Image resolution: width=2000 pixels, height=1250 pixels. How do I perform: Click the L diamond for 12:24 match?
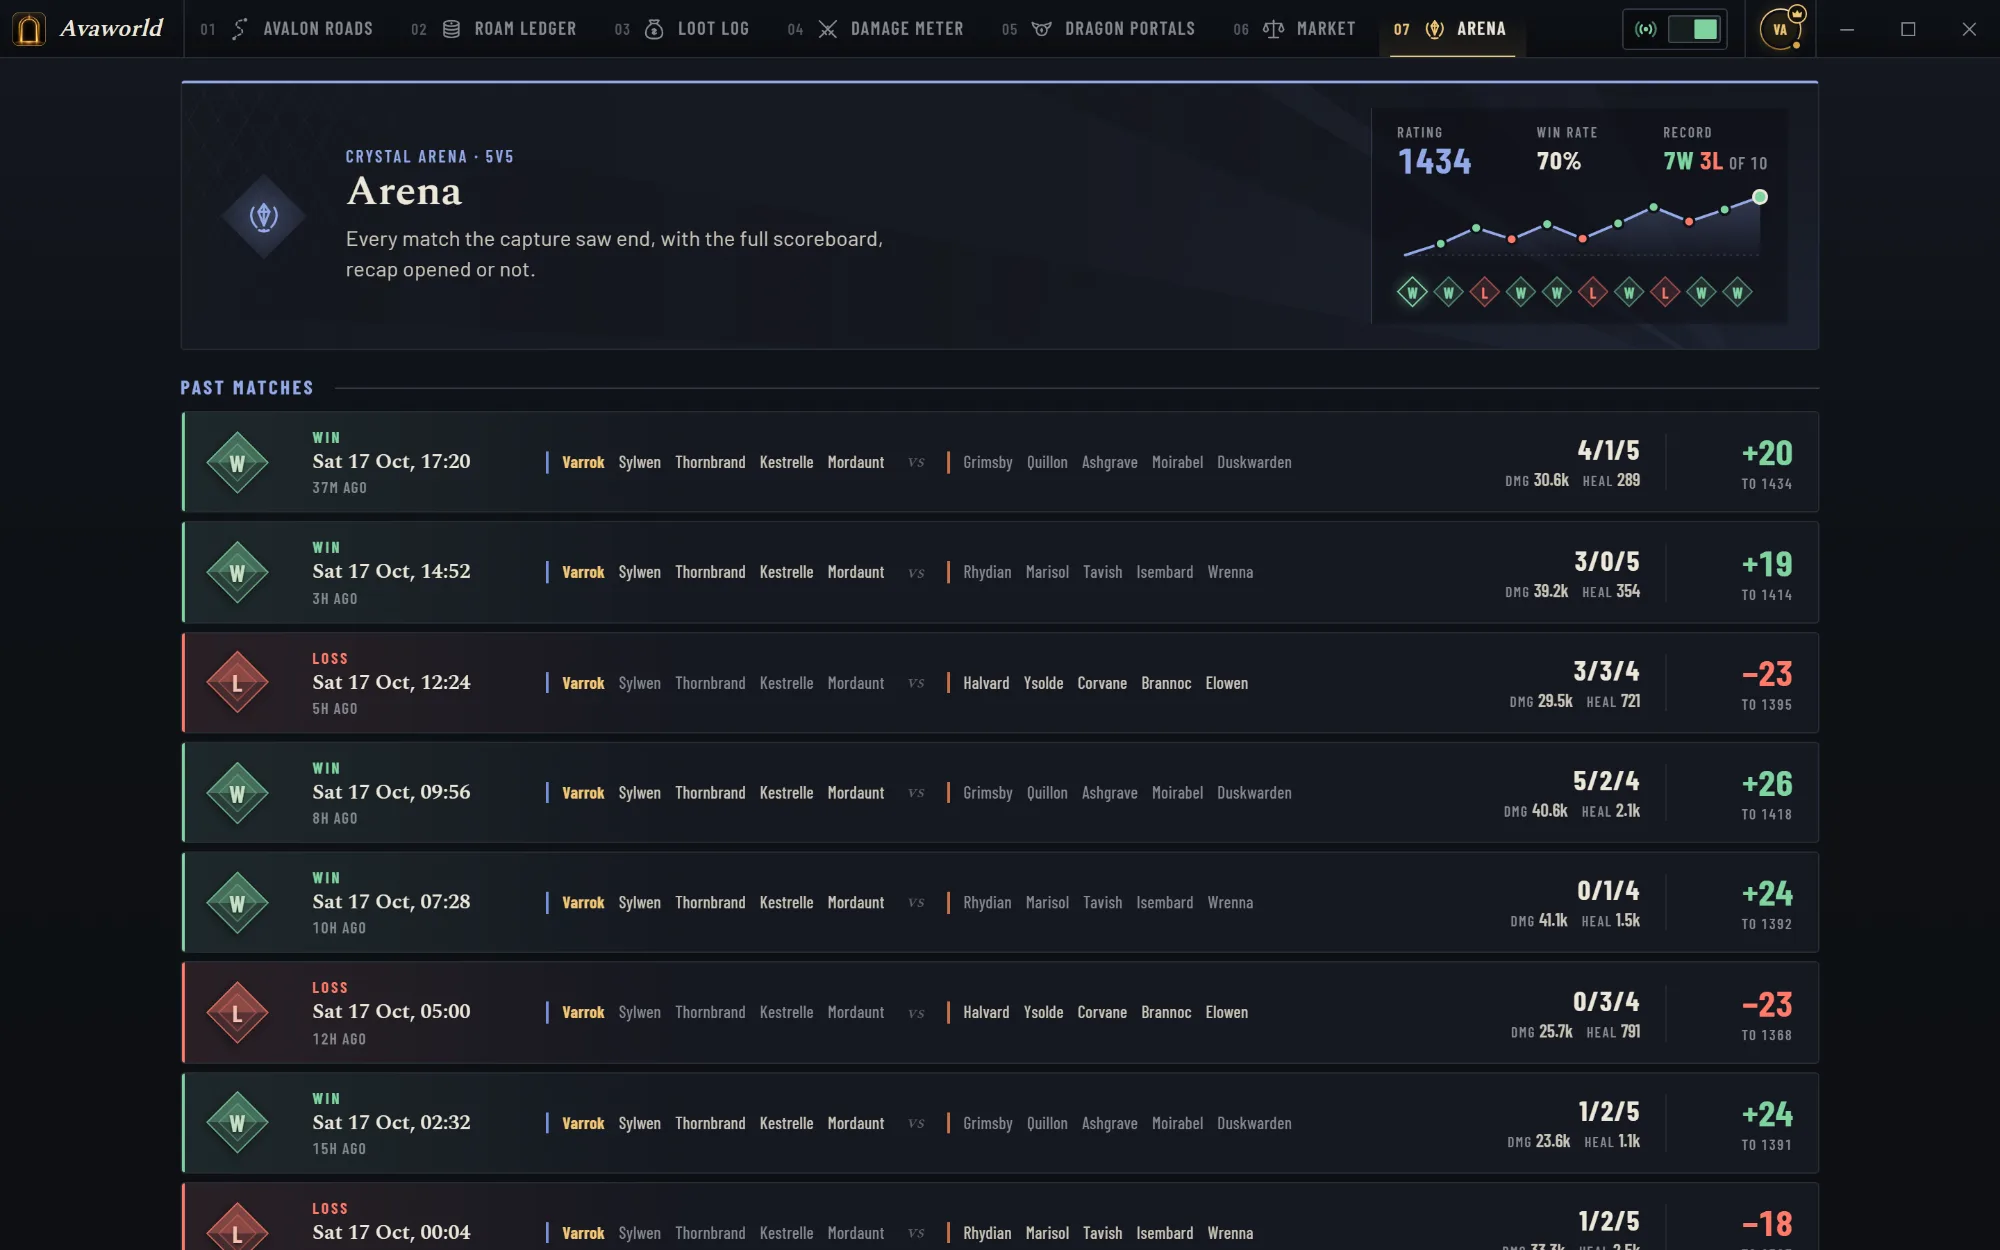[x=237, y=683]
